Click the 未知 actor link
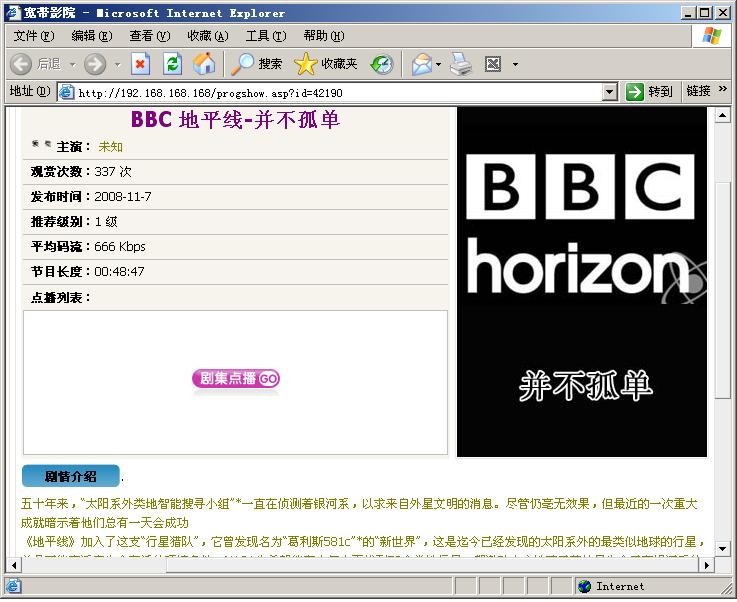Viewport: 737px width, 602px height. pos(110,147)
